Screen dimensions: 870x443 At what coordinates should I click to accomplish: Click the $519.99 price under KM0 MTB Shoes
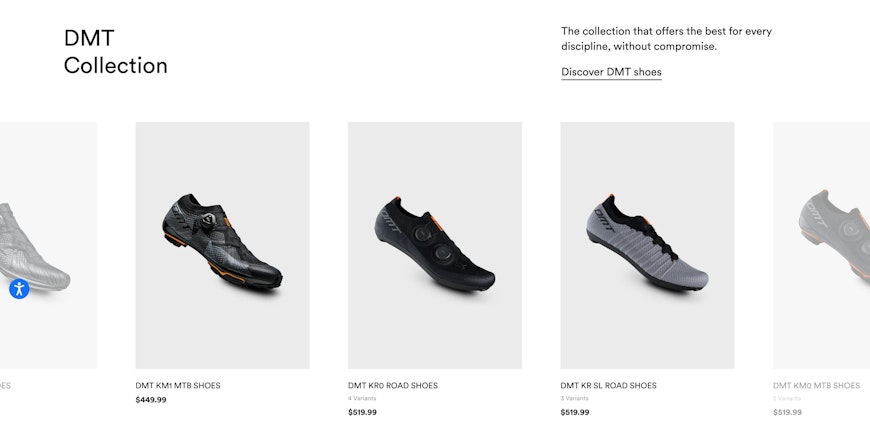click(787, 412)
